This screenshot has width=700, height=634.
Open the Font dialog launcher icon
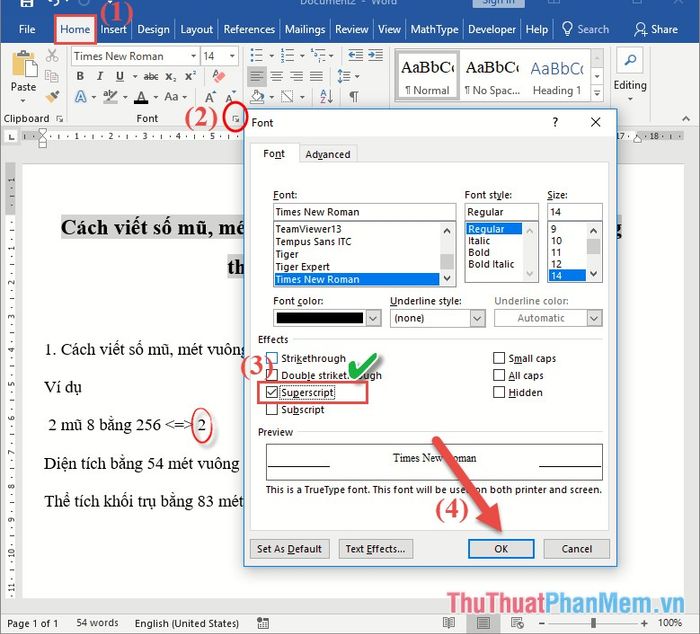point(235,119)
